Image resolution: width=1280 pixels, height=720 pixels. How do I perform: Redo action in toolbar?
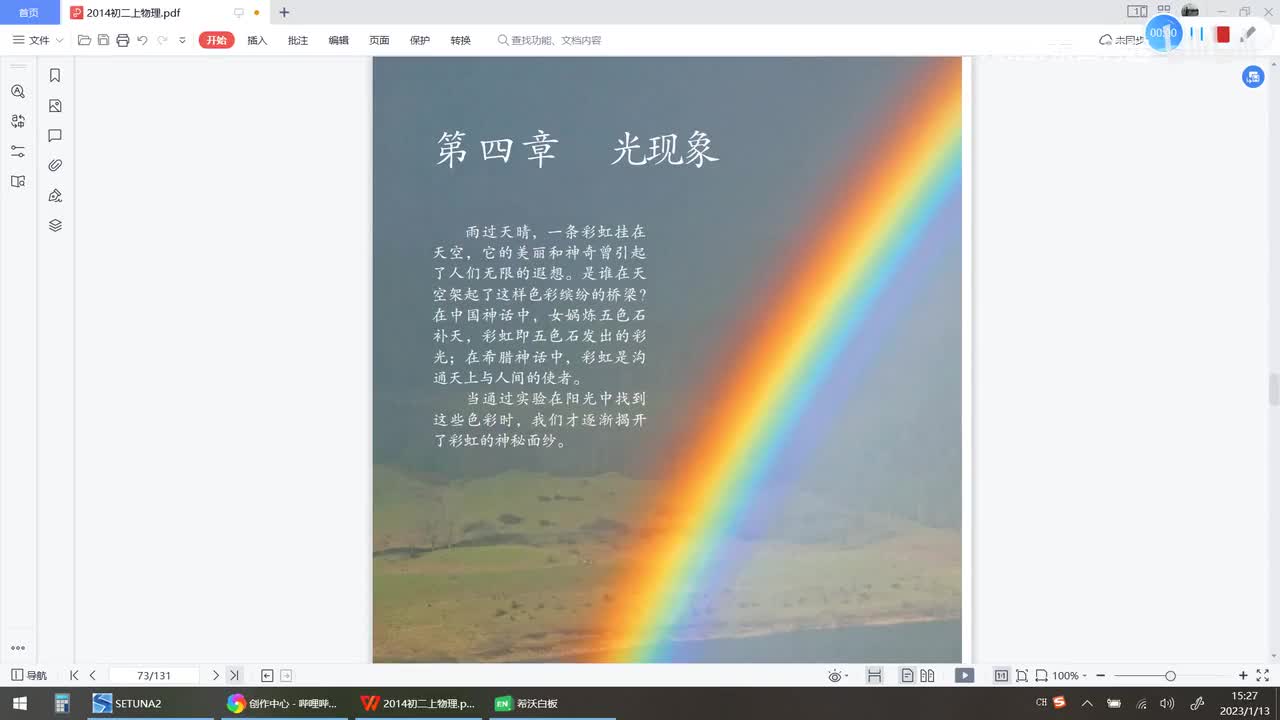point(162,40)
